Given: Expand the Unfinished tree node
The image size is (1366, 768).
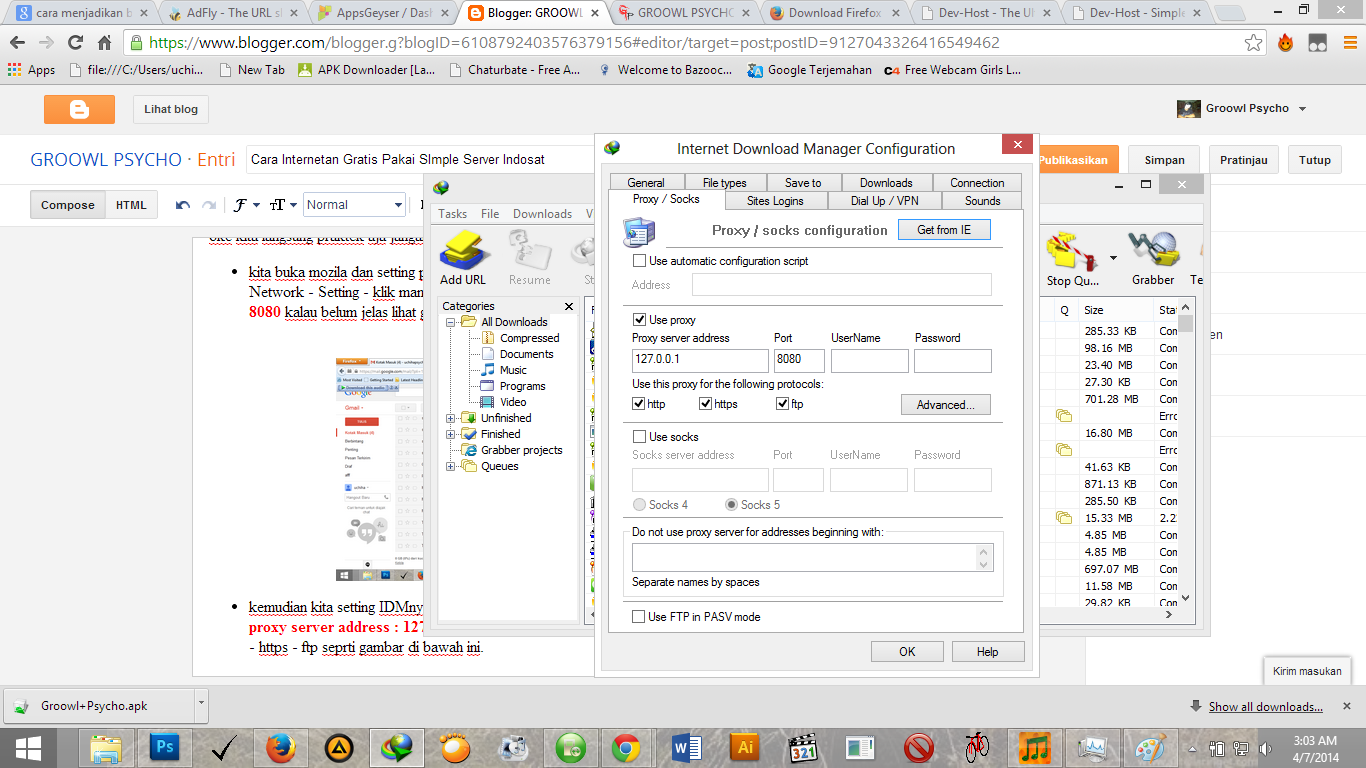Looking at the screenshot, I should coord(451,418).
